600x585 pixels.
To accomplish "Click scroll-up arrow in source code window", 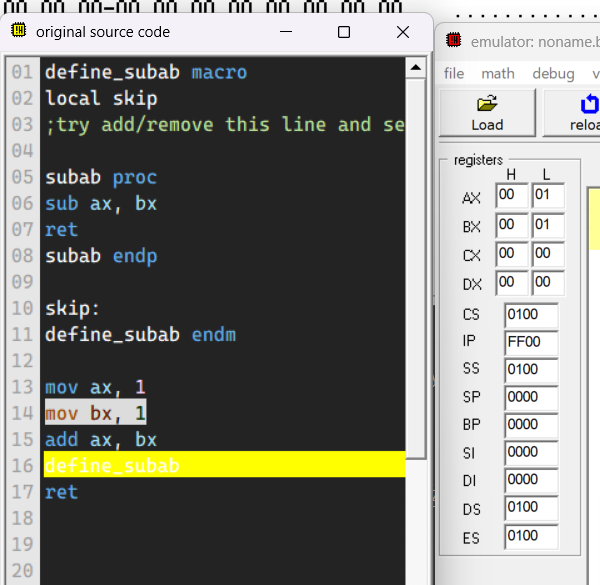I will tap(416, 68).
